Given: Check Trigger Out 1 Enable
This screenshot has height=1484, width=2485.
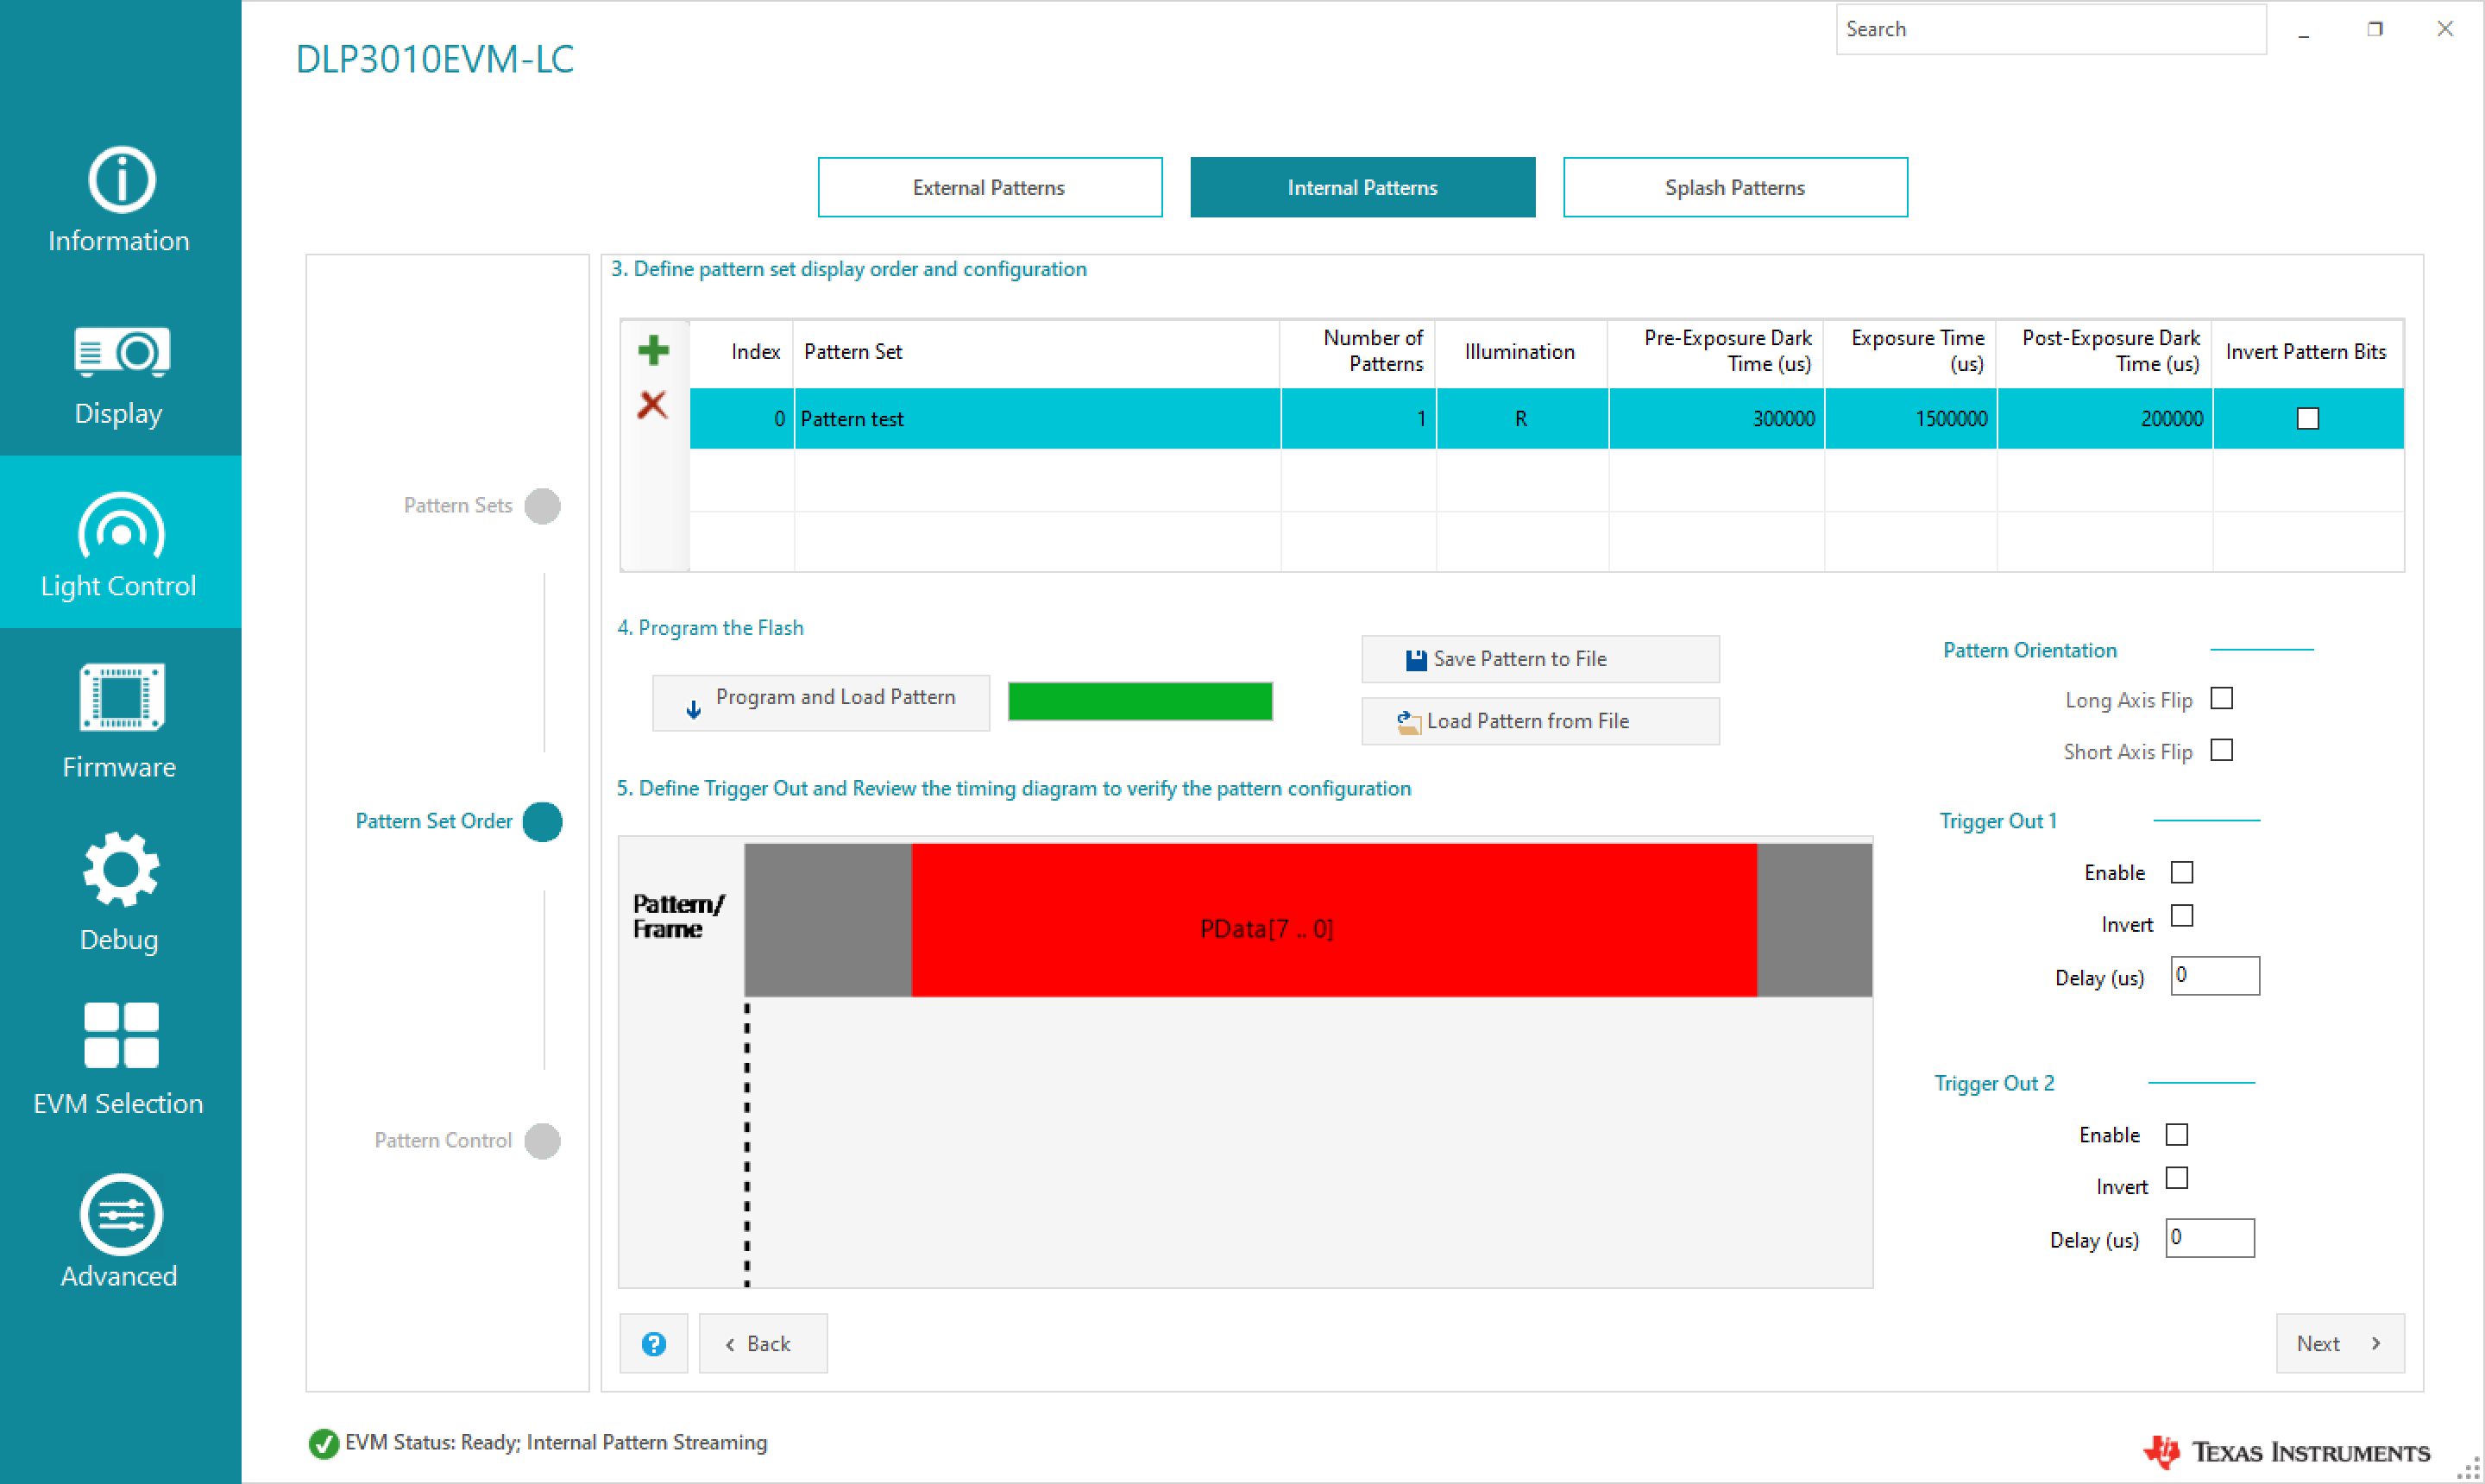Looking at the screenshot, I should click(x=2182, y=872).
